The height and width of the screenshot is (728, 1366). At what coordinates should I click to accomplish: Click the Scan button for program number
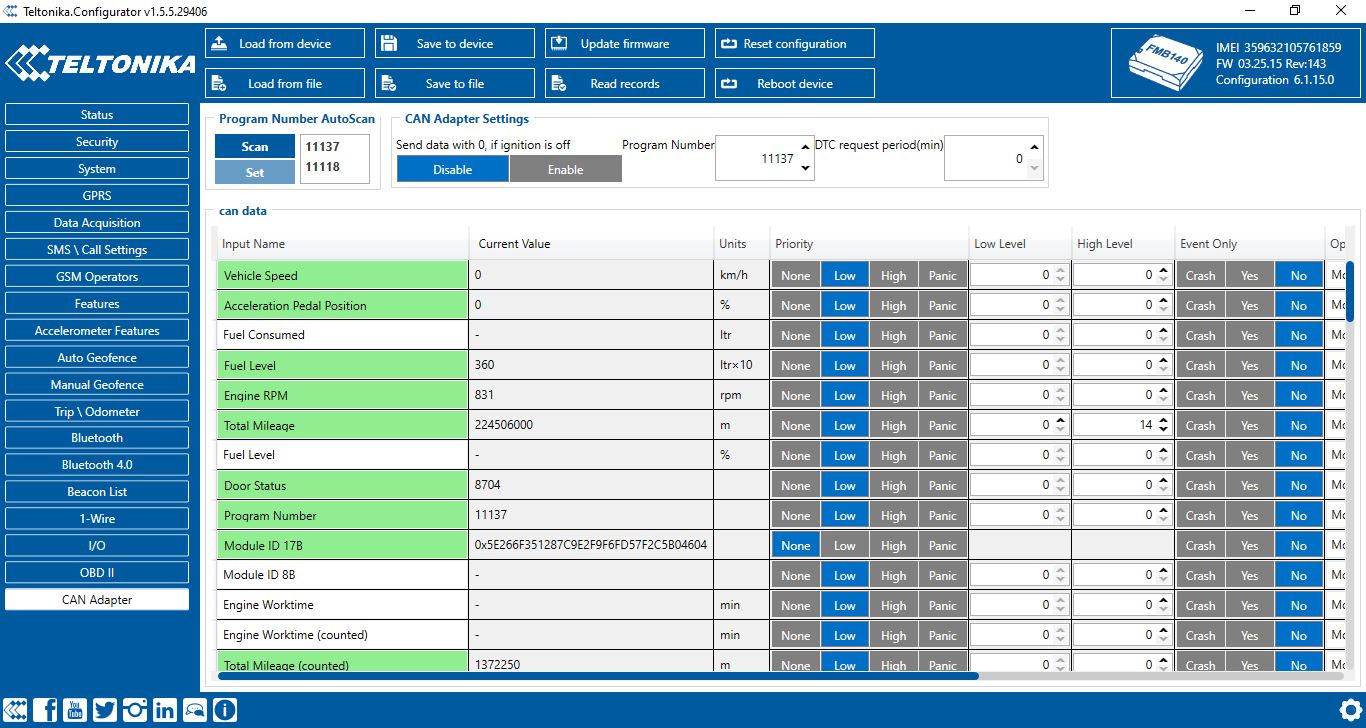click(255, 147)
